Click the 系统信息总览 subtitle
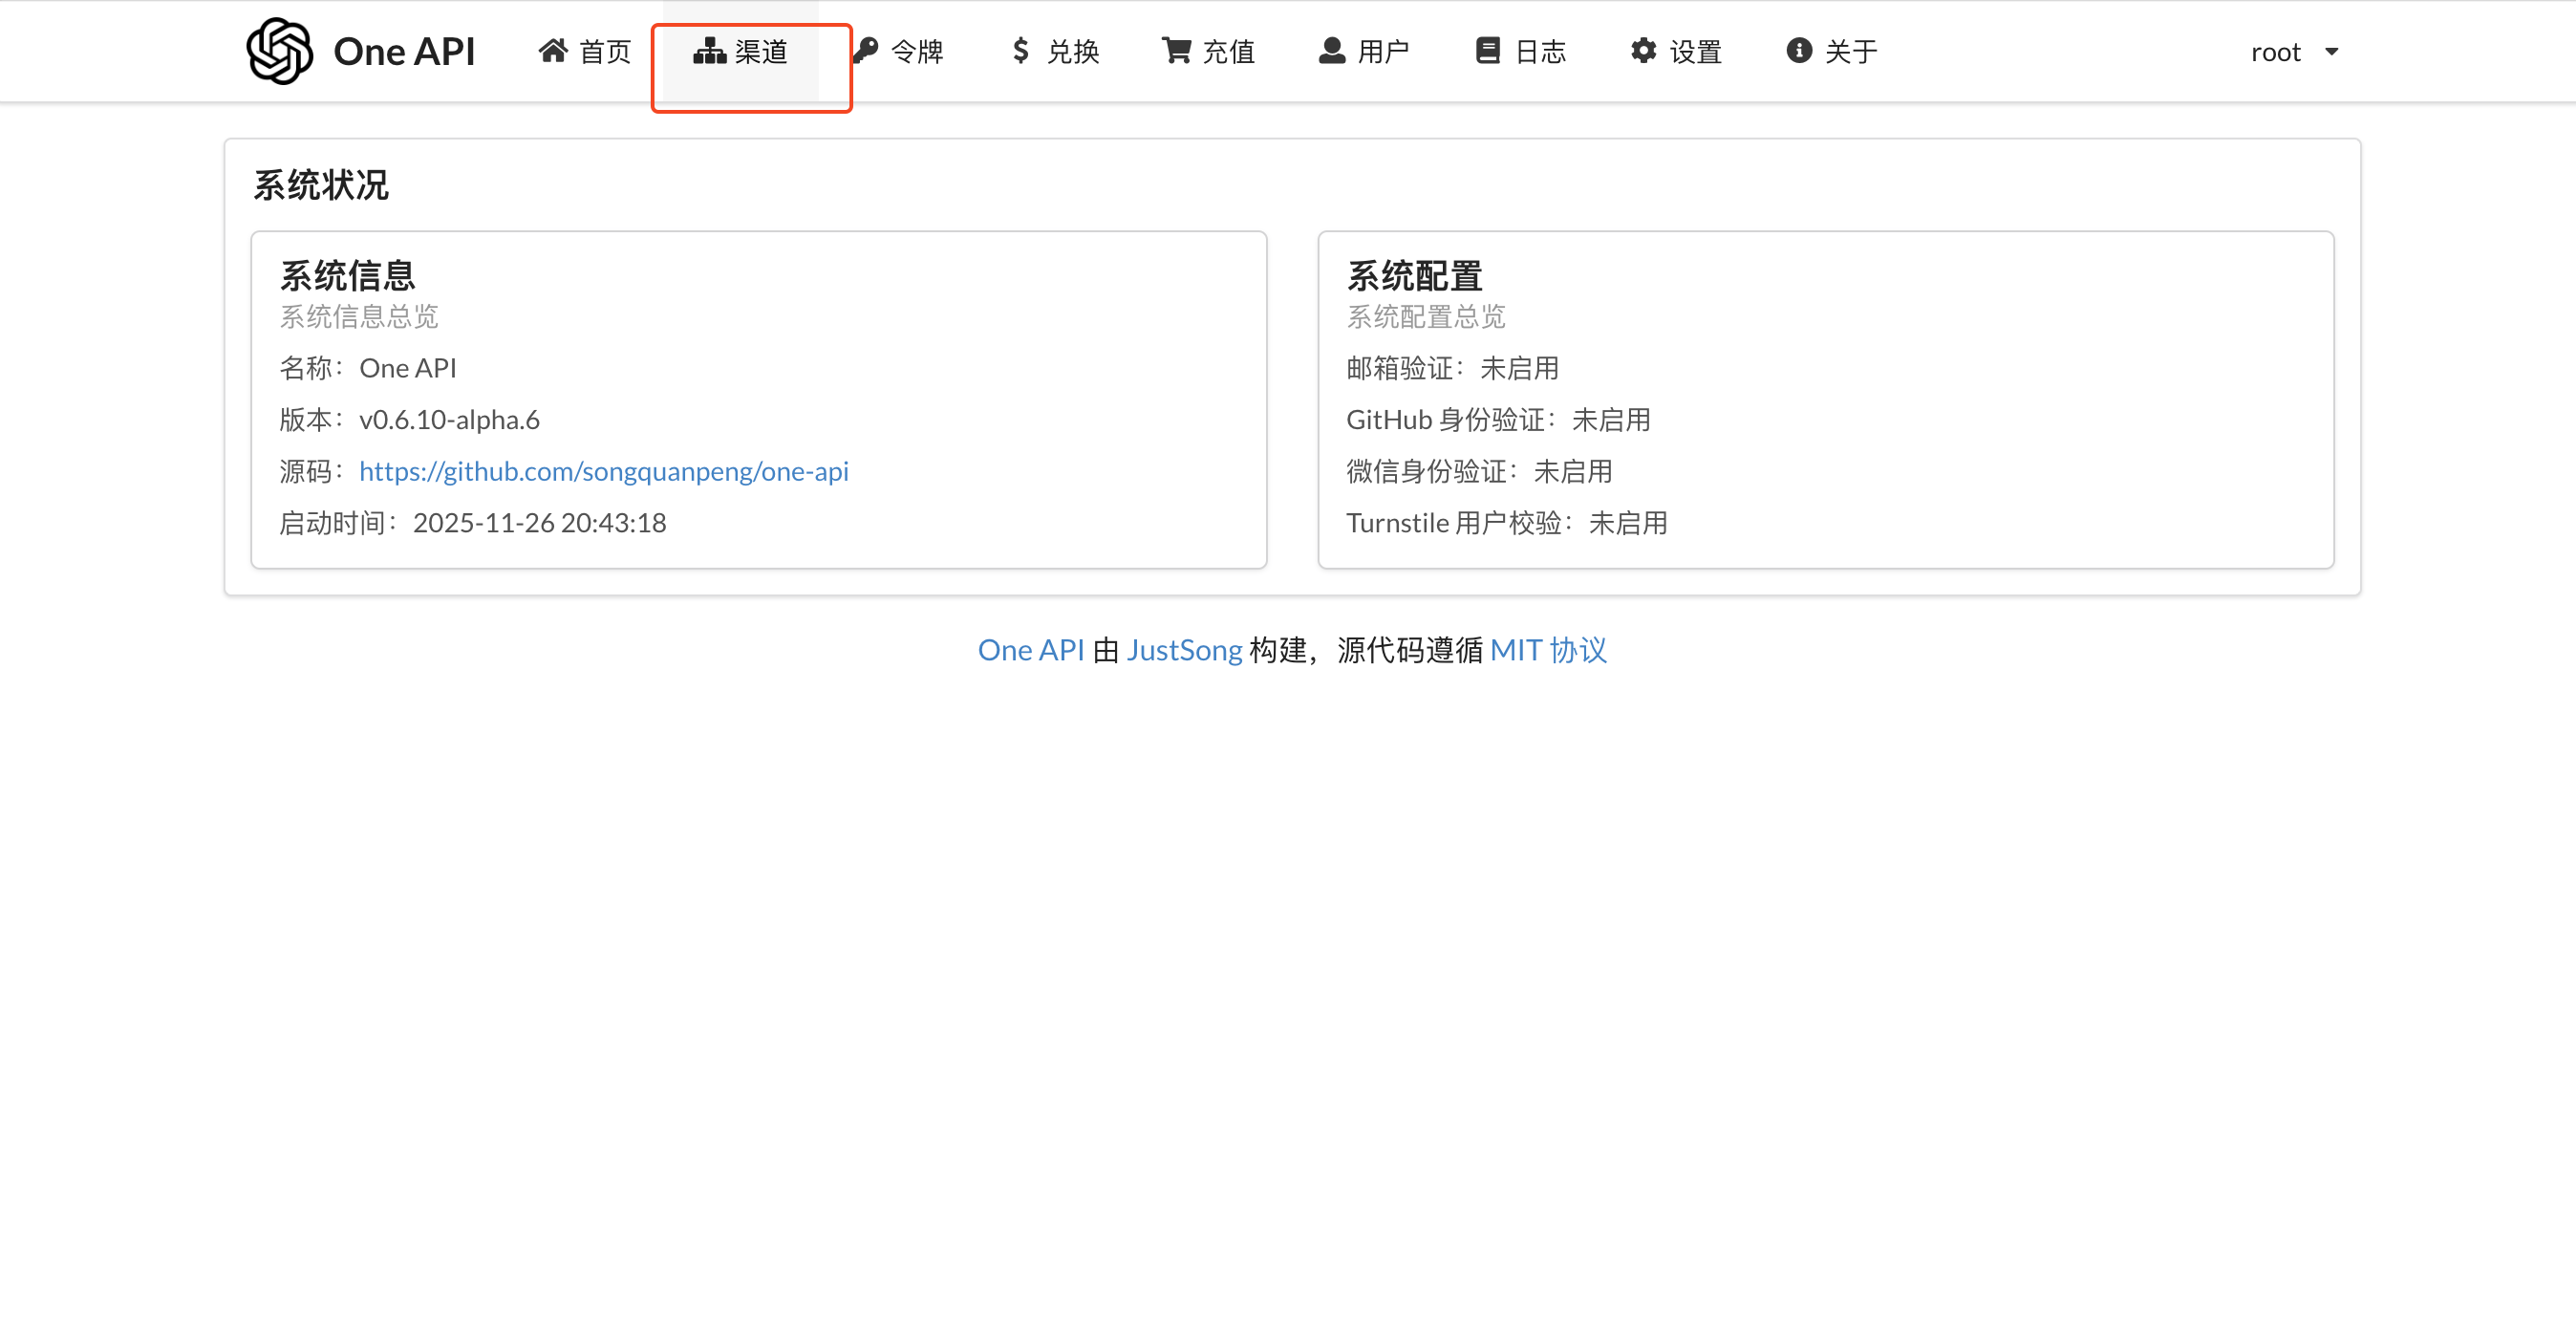Viewport: 2576px width, 1338px height. 359,317
